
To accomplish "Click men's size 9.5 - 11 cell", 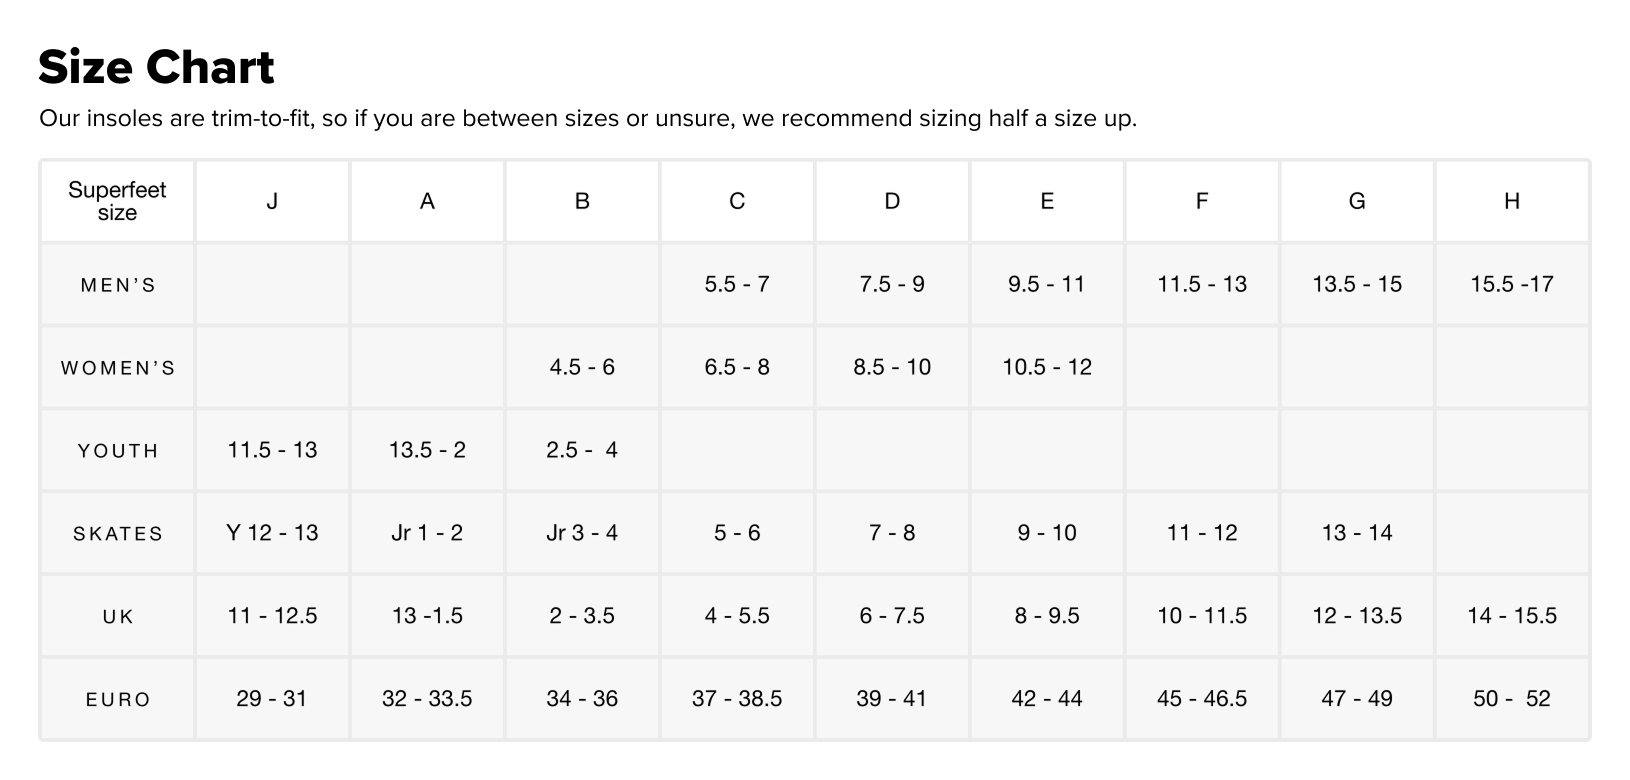I will (1046, 284).
